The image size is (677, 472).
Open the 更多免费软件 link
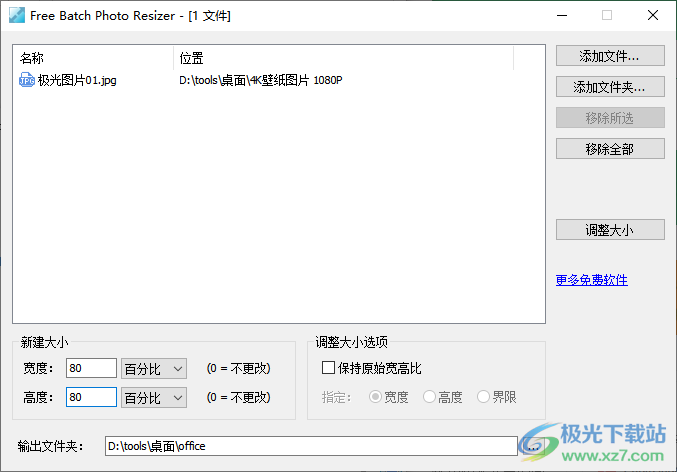click(592, 280)
